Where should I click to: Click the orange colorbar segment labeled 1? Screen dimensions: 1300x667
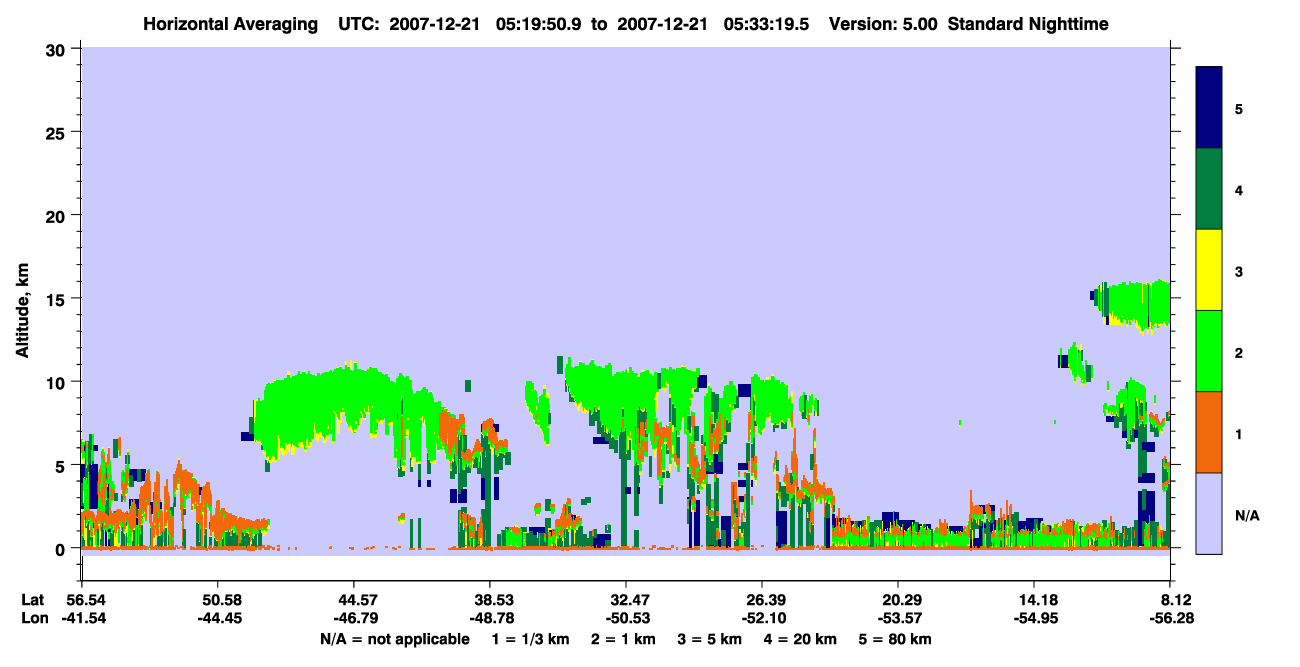[1209, 432]
